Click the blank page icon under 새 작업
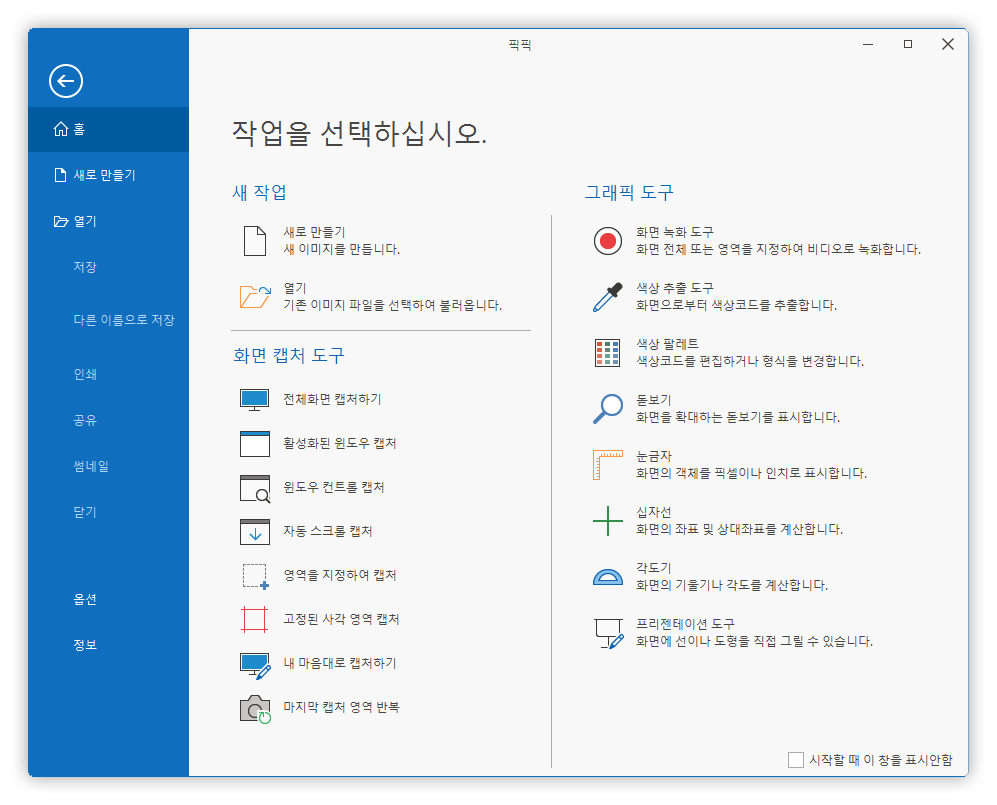997x805 pixels. coord(255,241)
